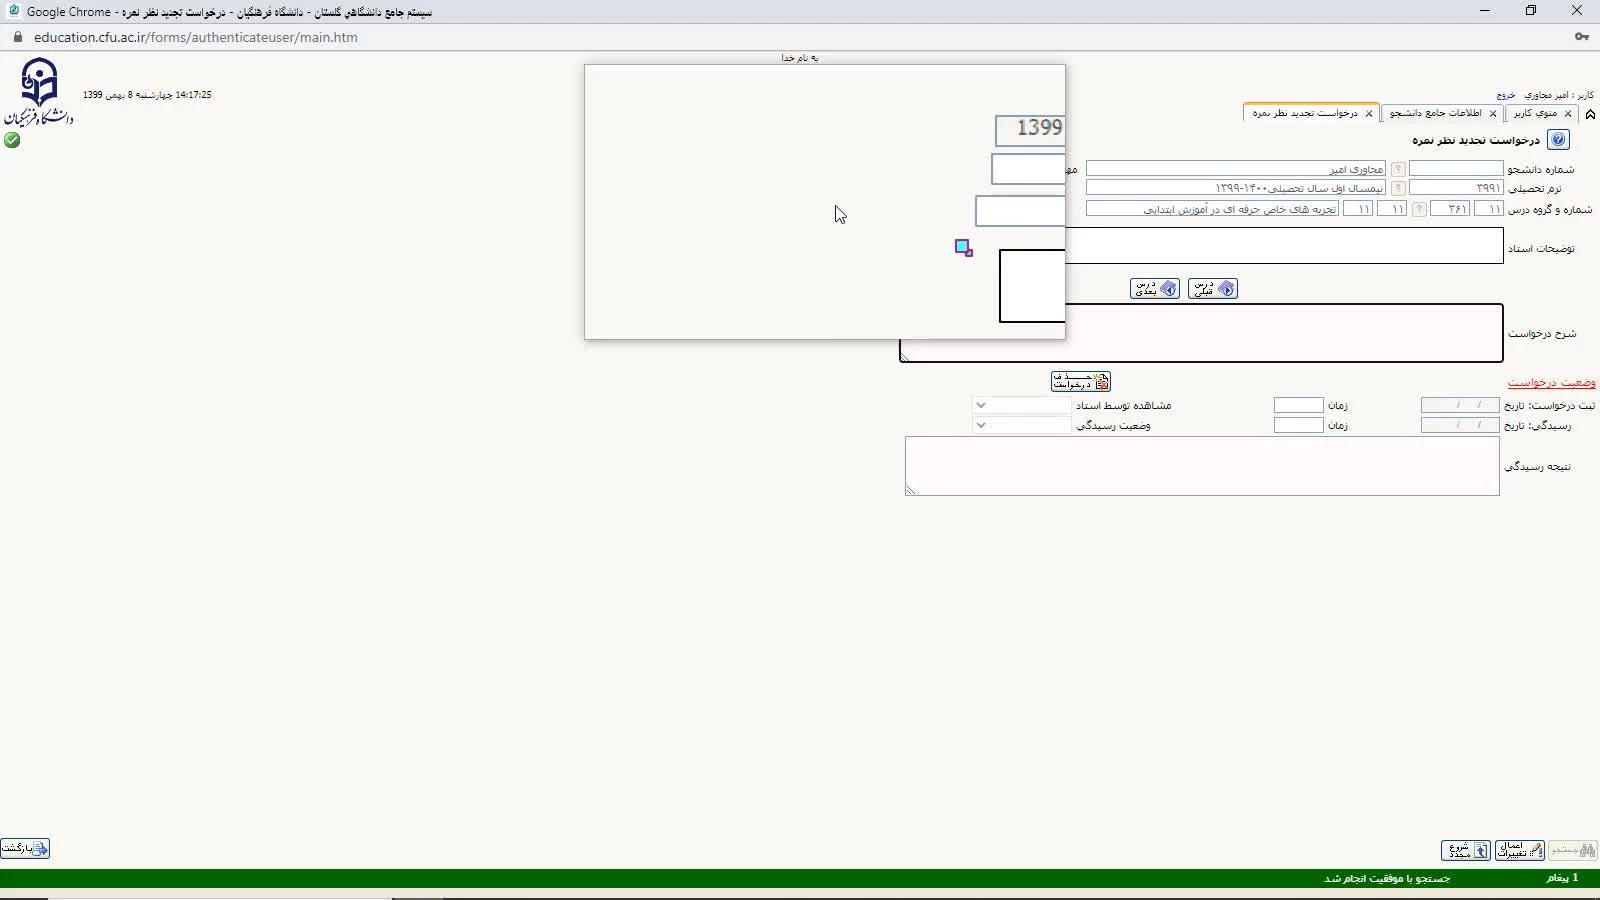Click the وضعیت درخواست red link

coord(1551,383)
